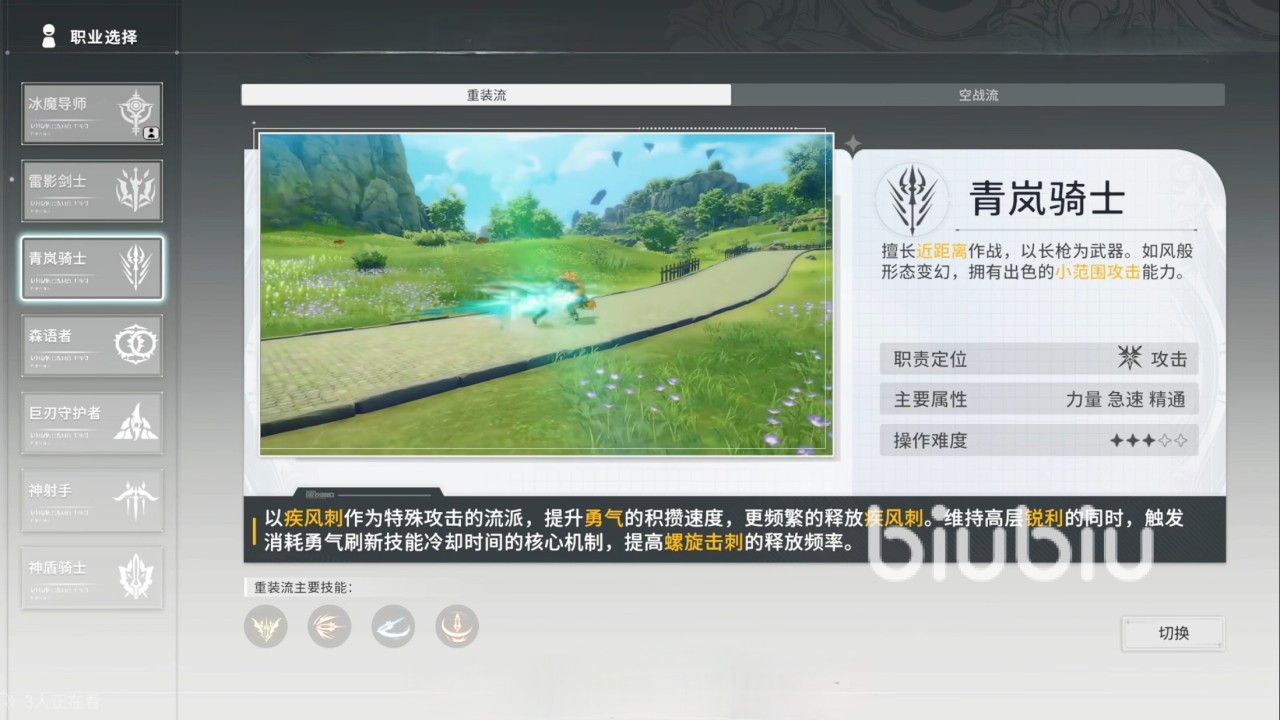The width and height of the screenshot is (1280, 720).
Task: Click the class skill preview video
Action: [546, 294]
